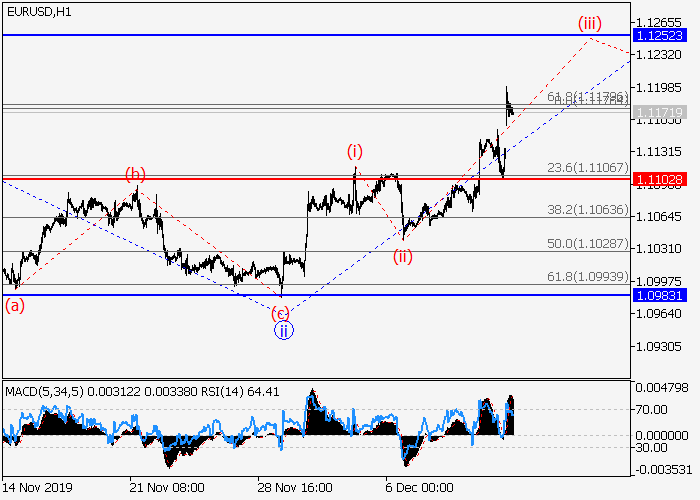The width and height of the screenshot is (700, 500).
Task: Select the red (iii) wave label
Action: pyautogui.click(x=589, y=24)
